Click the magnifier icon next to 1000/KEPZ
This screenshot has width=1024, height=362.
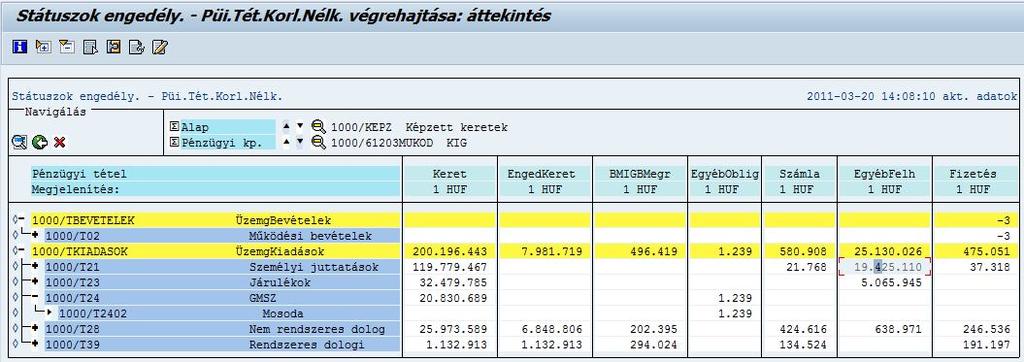[319, 127]
